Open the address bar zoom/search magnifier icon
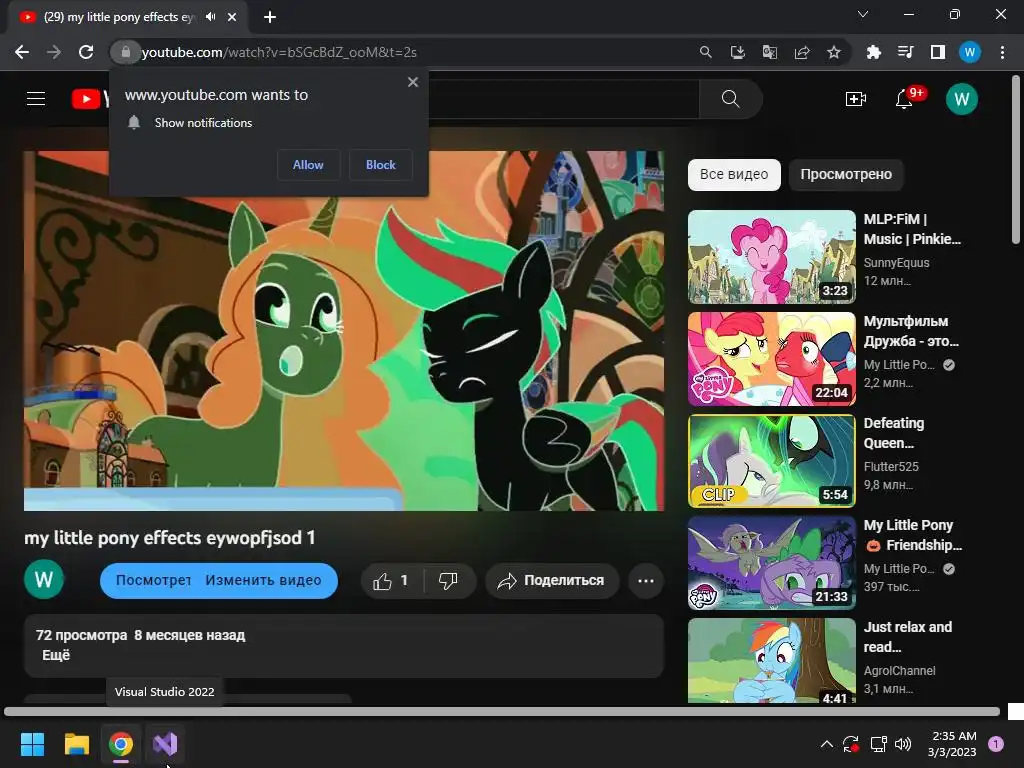The height and width of the screenshot is (768, 1024). tap(705, 52)
